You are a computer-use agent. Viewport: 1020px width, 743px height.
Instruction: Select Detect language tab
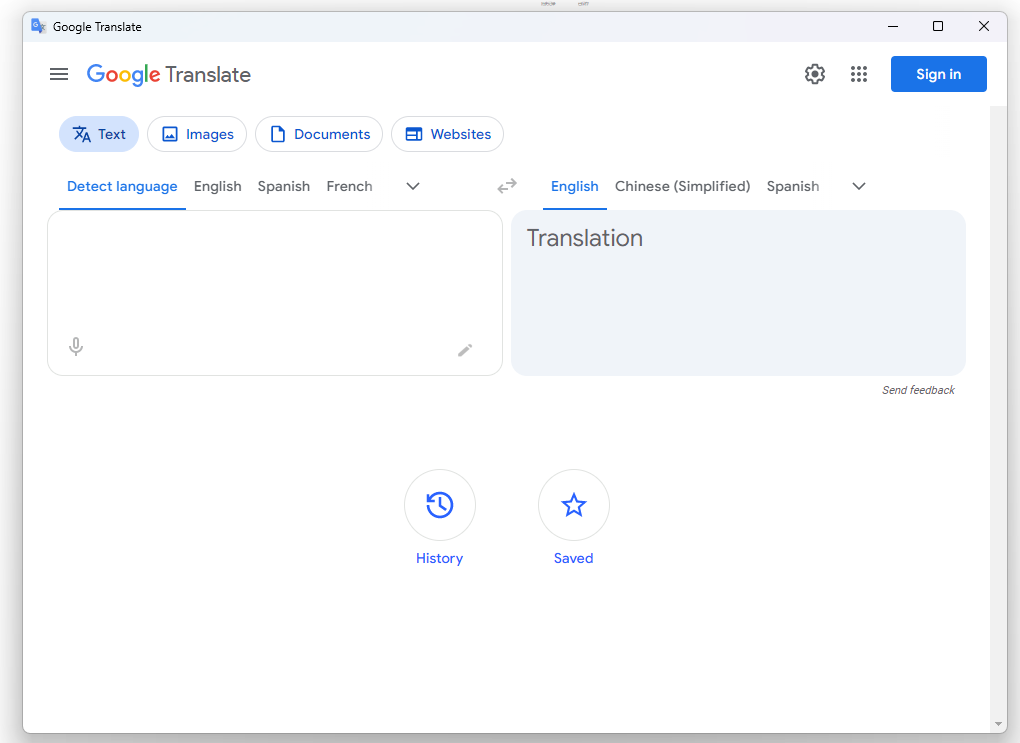(x=122, y=186)
